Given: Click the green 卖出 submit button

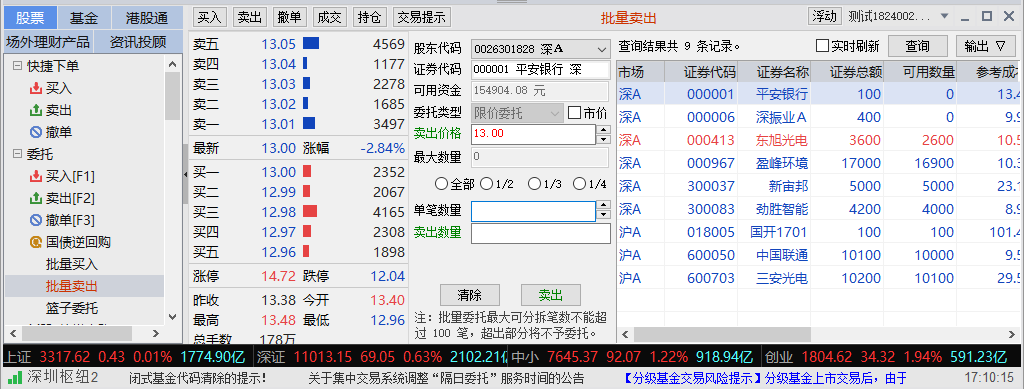Looking at the screenshot, I should coord(551,296).
